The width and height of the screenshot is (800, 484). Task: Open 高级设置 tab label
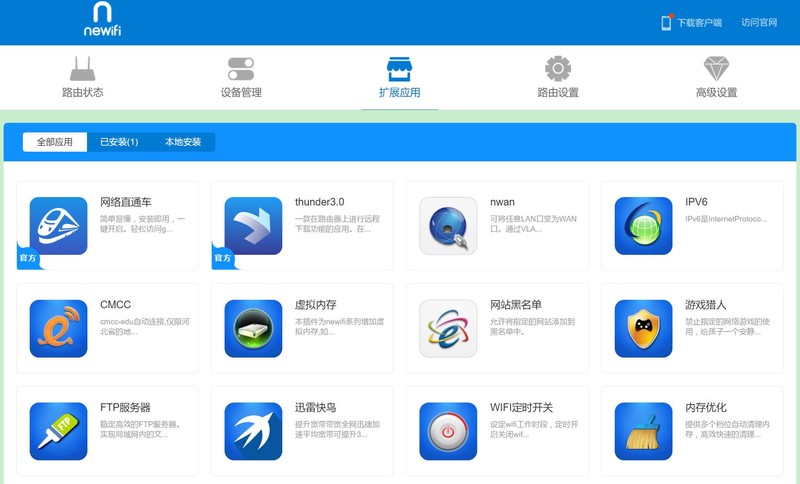(716, 92)
